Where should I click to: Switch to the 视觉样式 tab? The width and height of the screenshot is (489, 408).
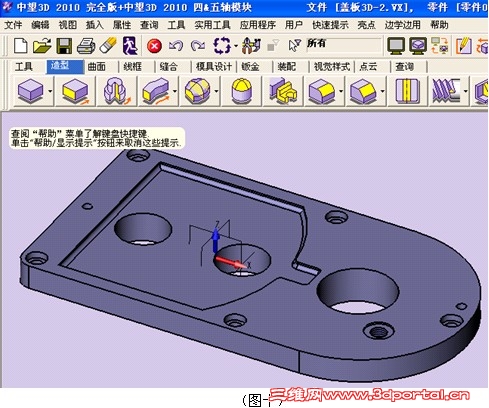[x=332, y=67]
